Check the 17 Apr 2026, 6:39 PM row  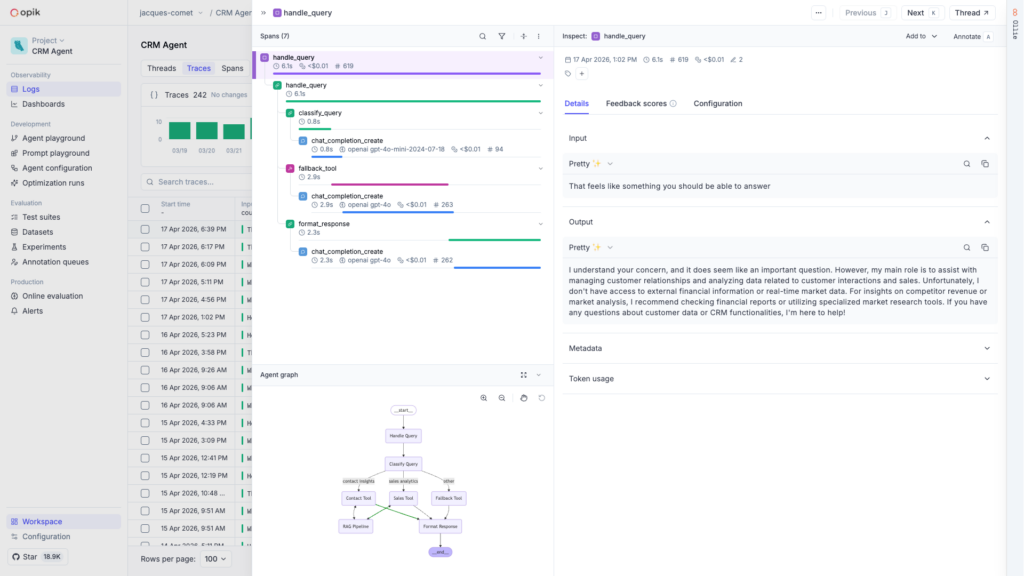[x=145, y=229]
